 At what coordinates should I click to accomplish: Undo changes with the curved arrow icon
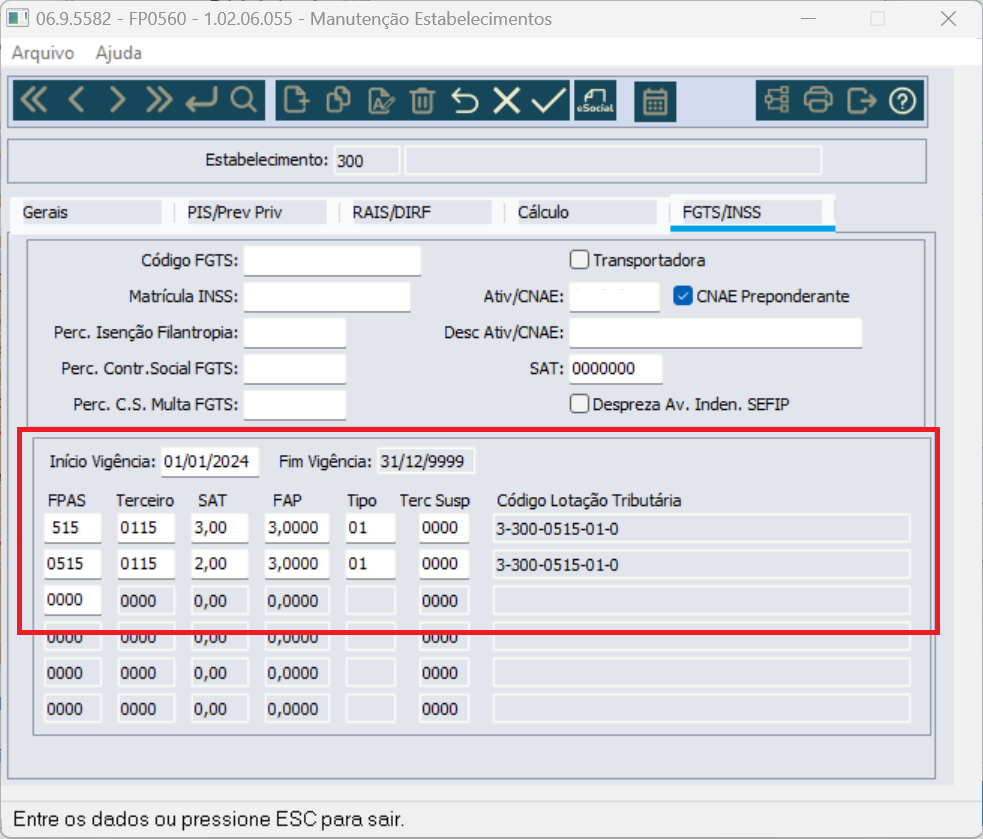tap(465, 100)
